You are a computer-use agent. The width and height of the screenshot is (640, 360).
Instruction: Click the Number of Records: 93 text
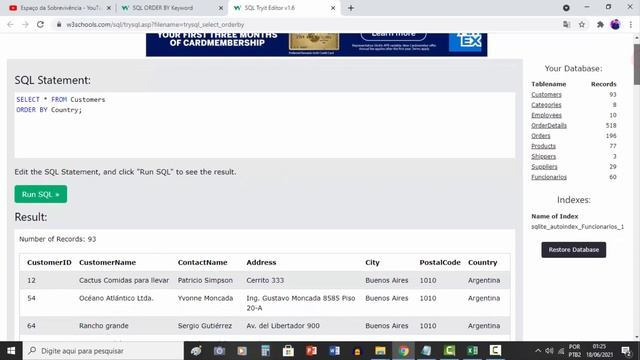[x=58, y=239]
